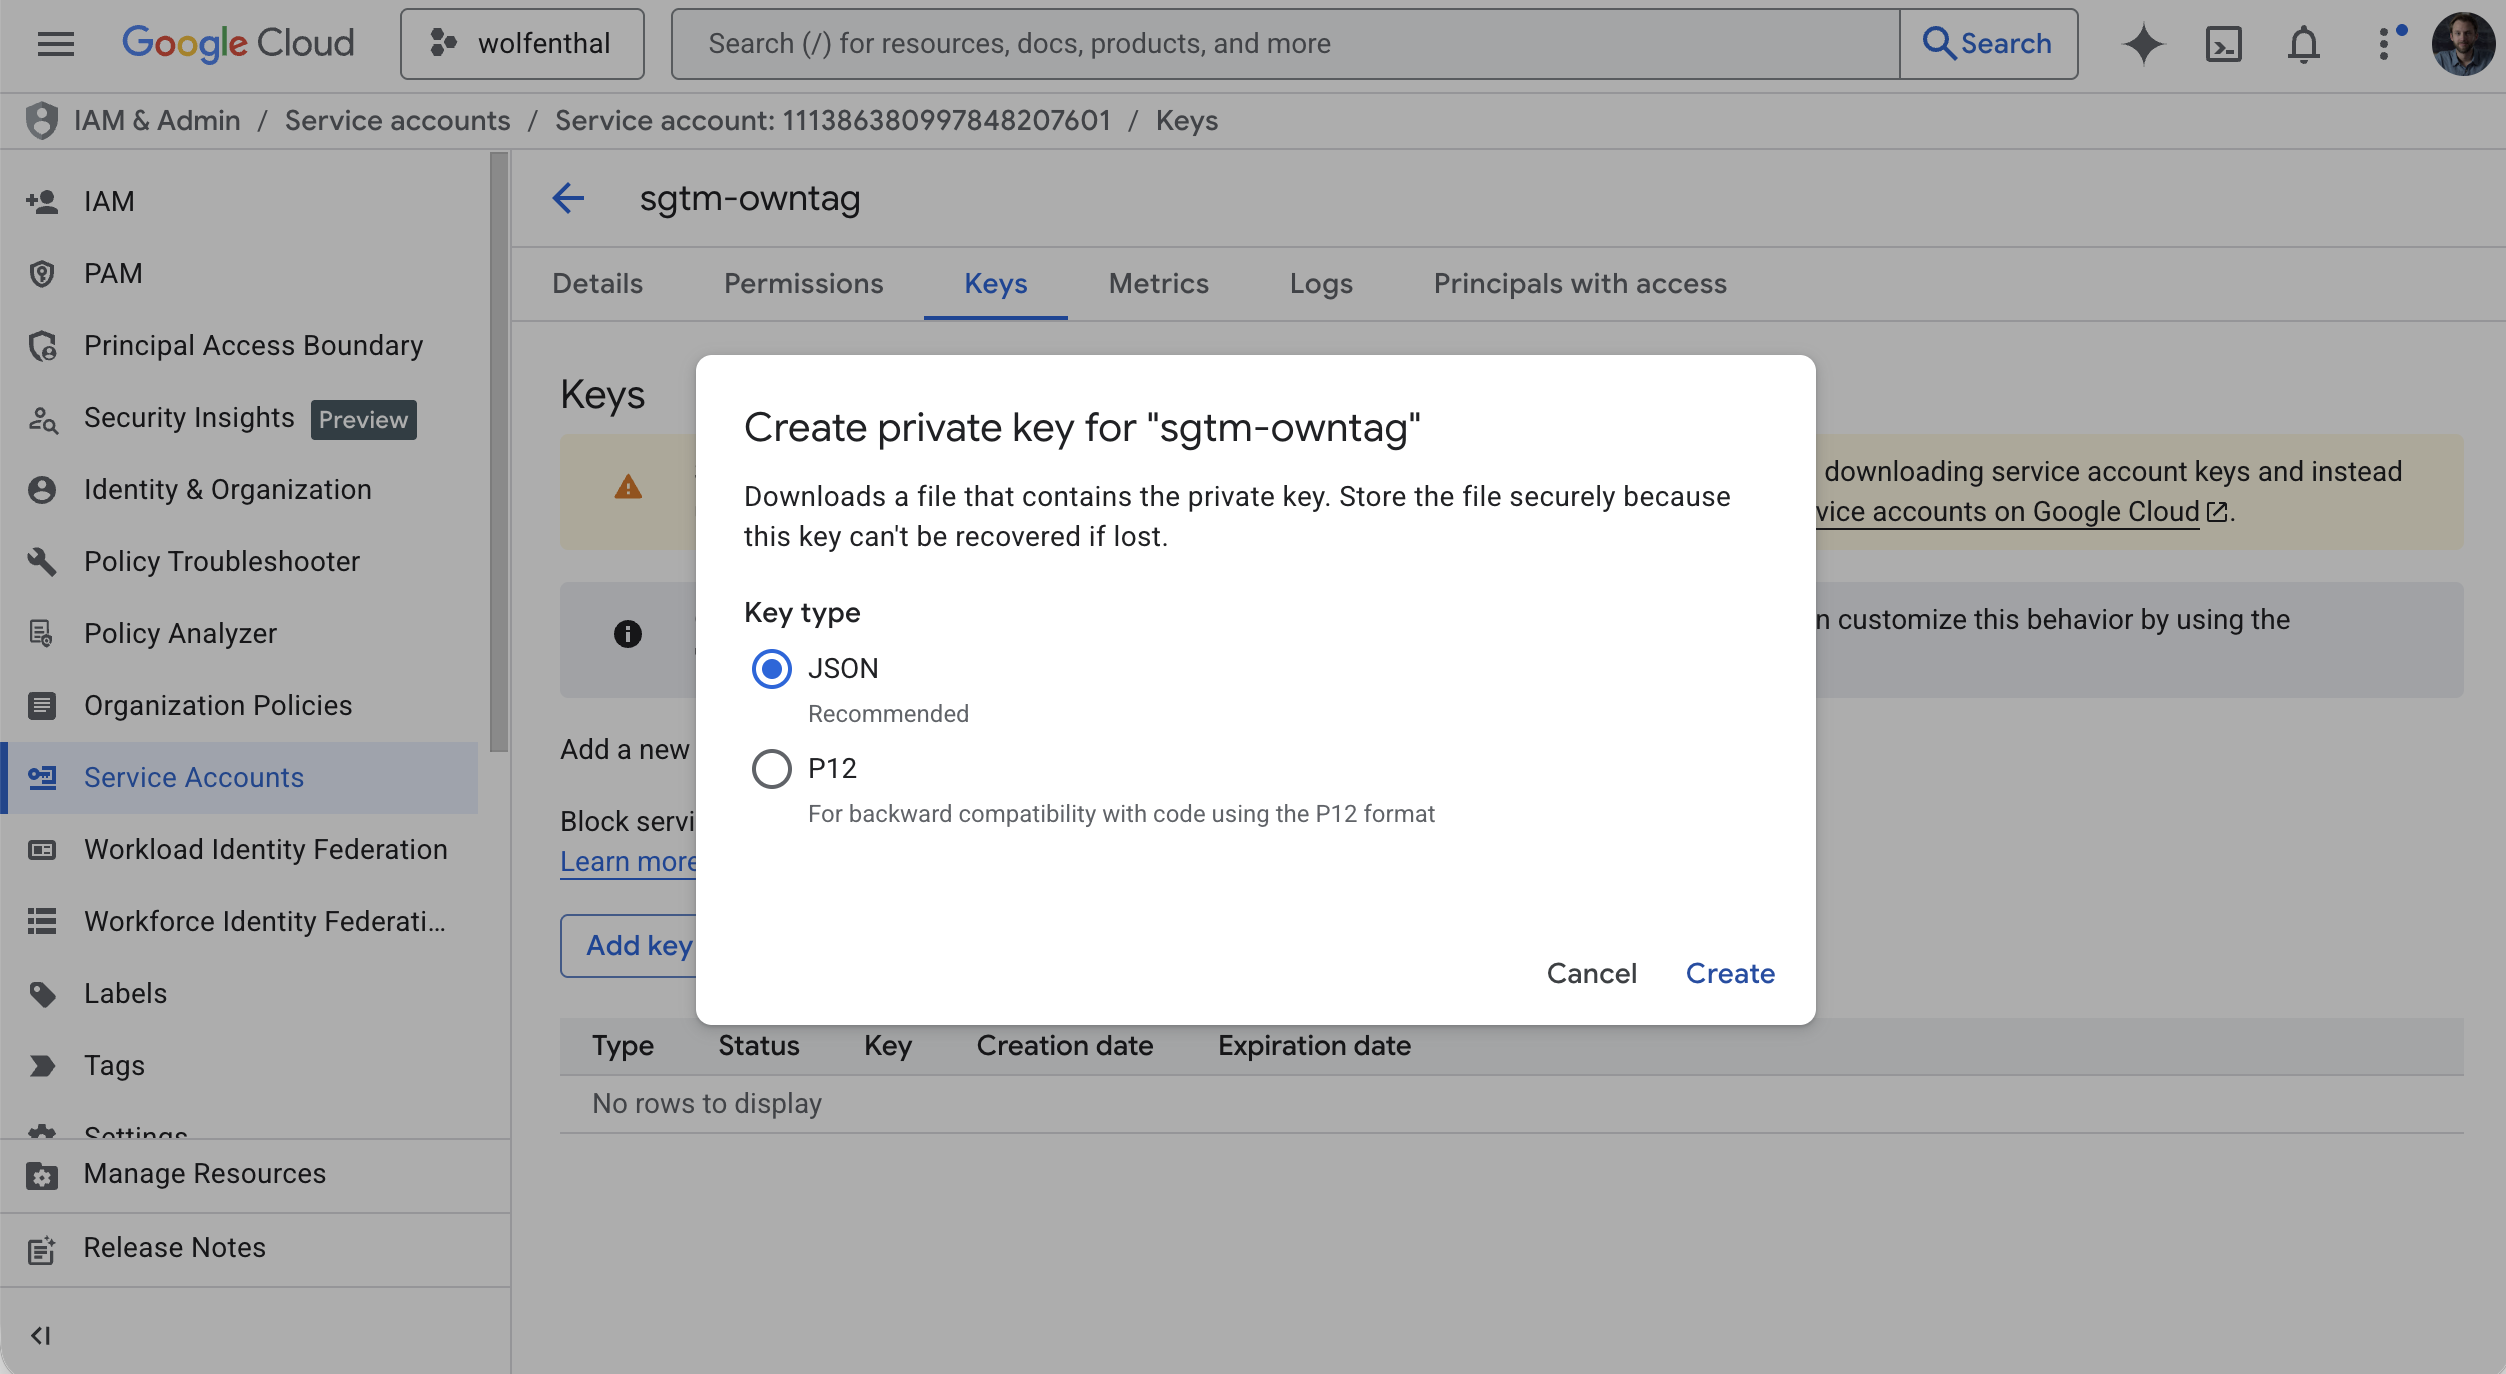The image size is (2506, 1374).
Task: Open the wolfenthal project picker
Action: [522, 44]
